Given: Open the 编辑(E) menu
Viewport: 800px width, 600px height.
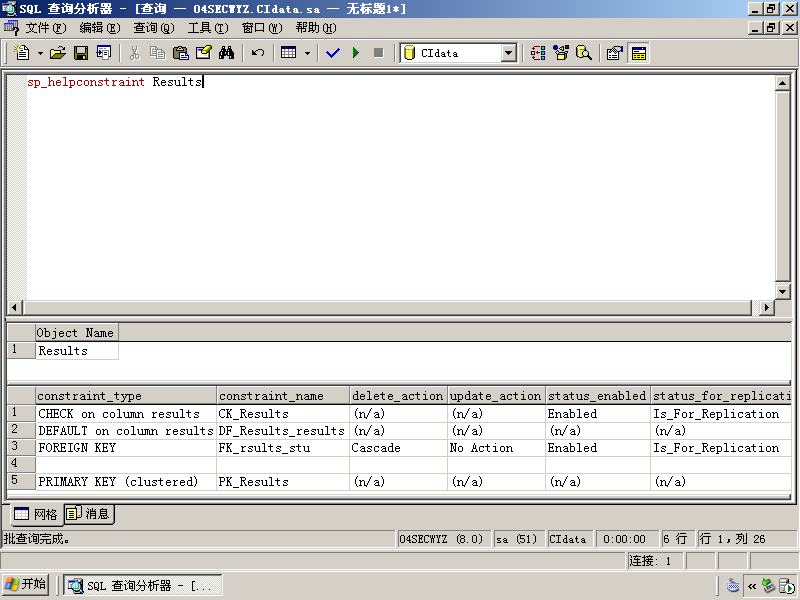Looking at the screenshot, I should (100, 28).
